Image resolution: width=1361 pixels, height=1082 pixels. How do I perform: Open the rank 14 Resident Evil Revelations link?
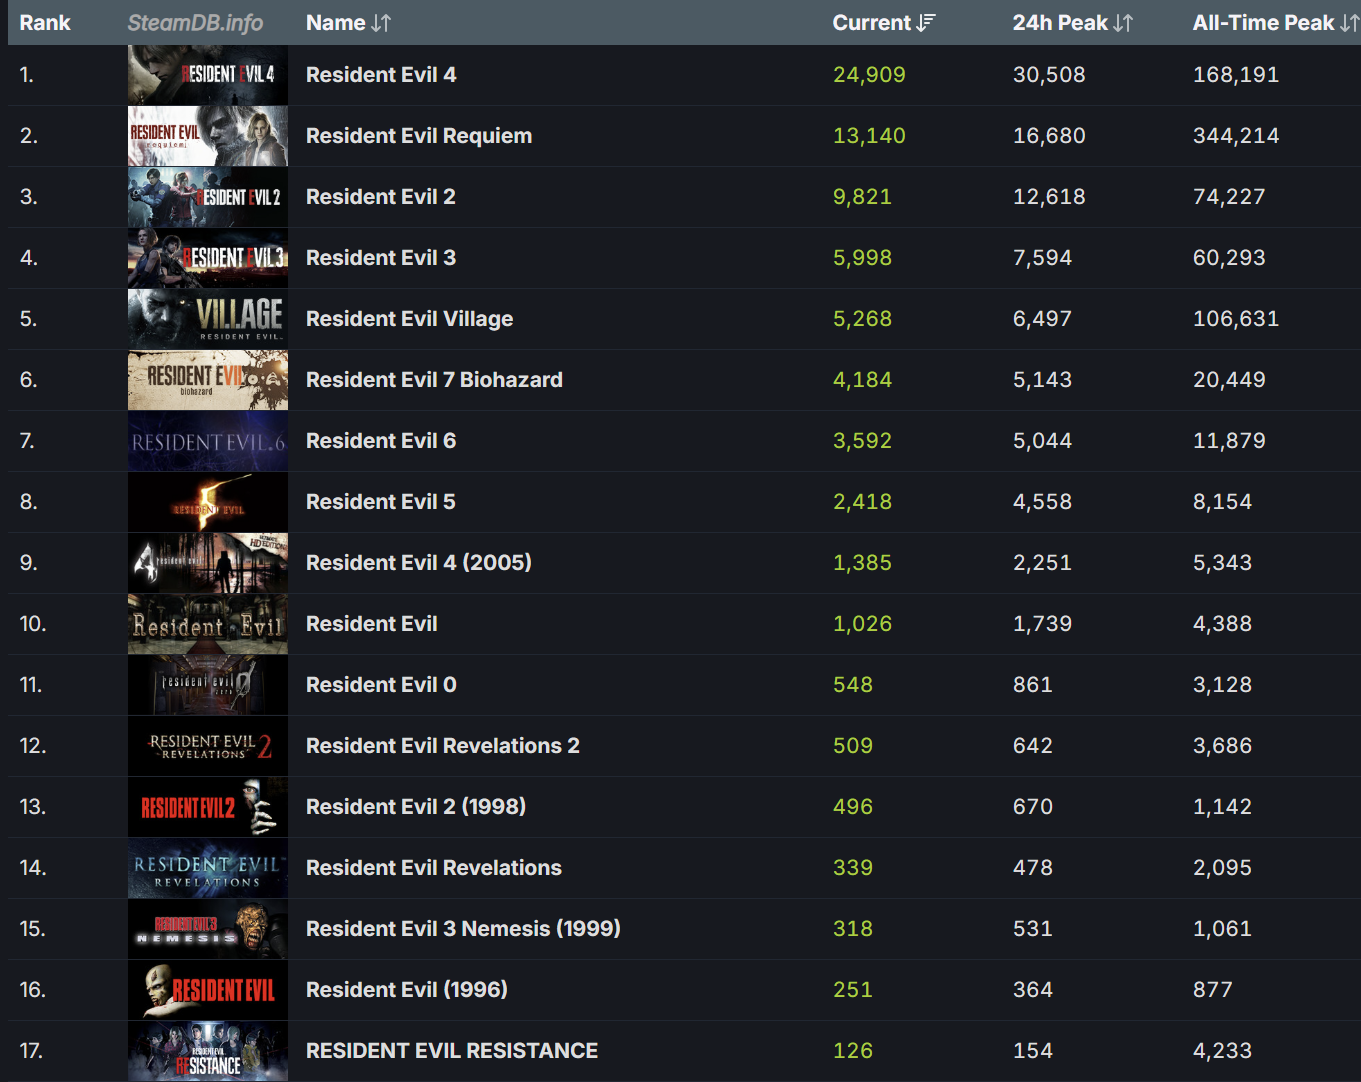434,868
